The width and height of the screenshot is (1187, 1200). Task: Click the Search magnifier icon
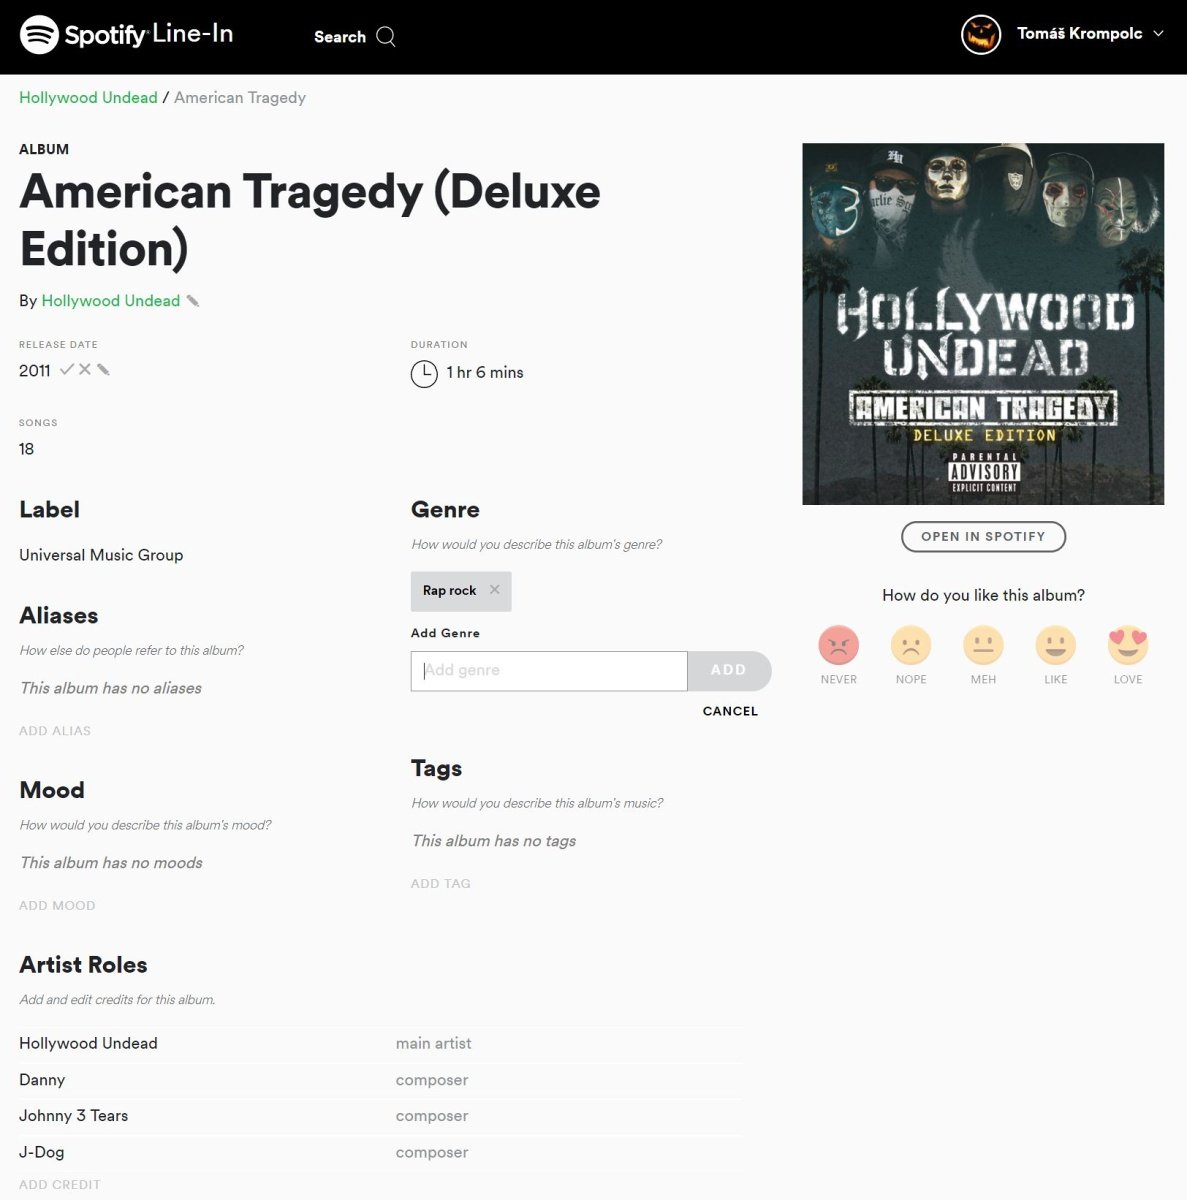[386, 37]
